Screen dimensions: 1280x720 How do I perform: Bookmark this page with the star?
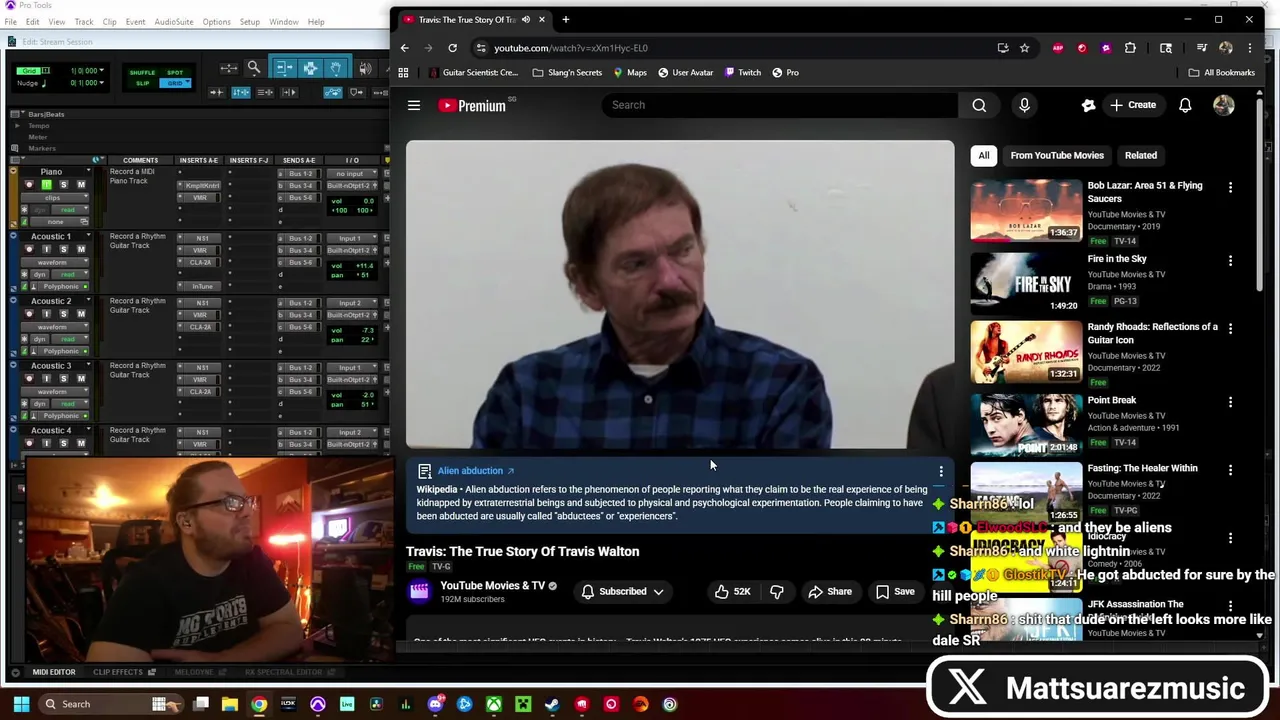1024,48
